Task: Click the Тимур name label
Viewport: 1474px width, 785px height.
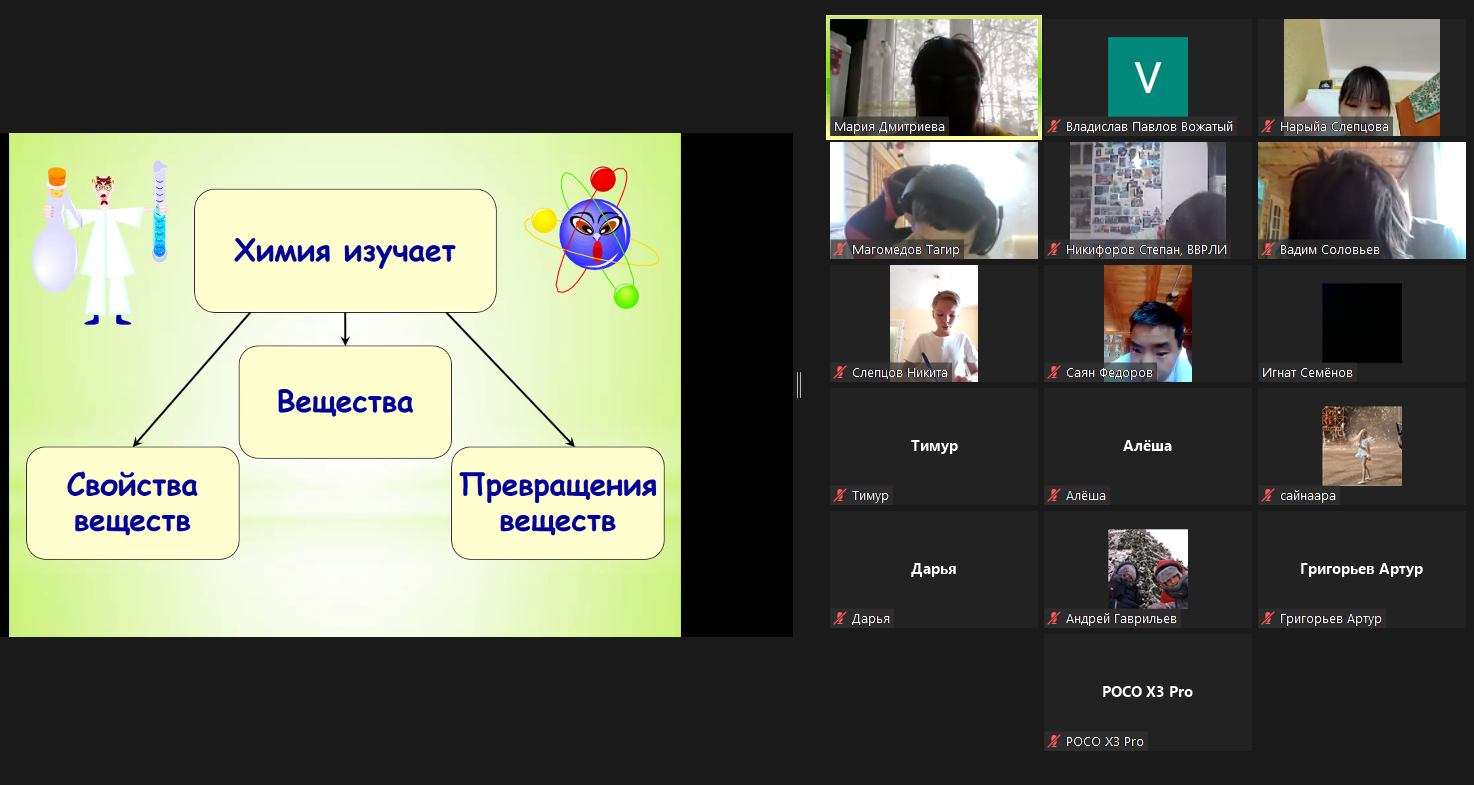Action: coord(869,496)
